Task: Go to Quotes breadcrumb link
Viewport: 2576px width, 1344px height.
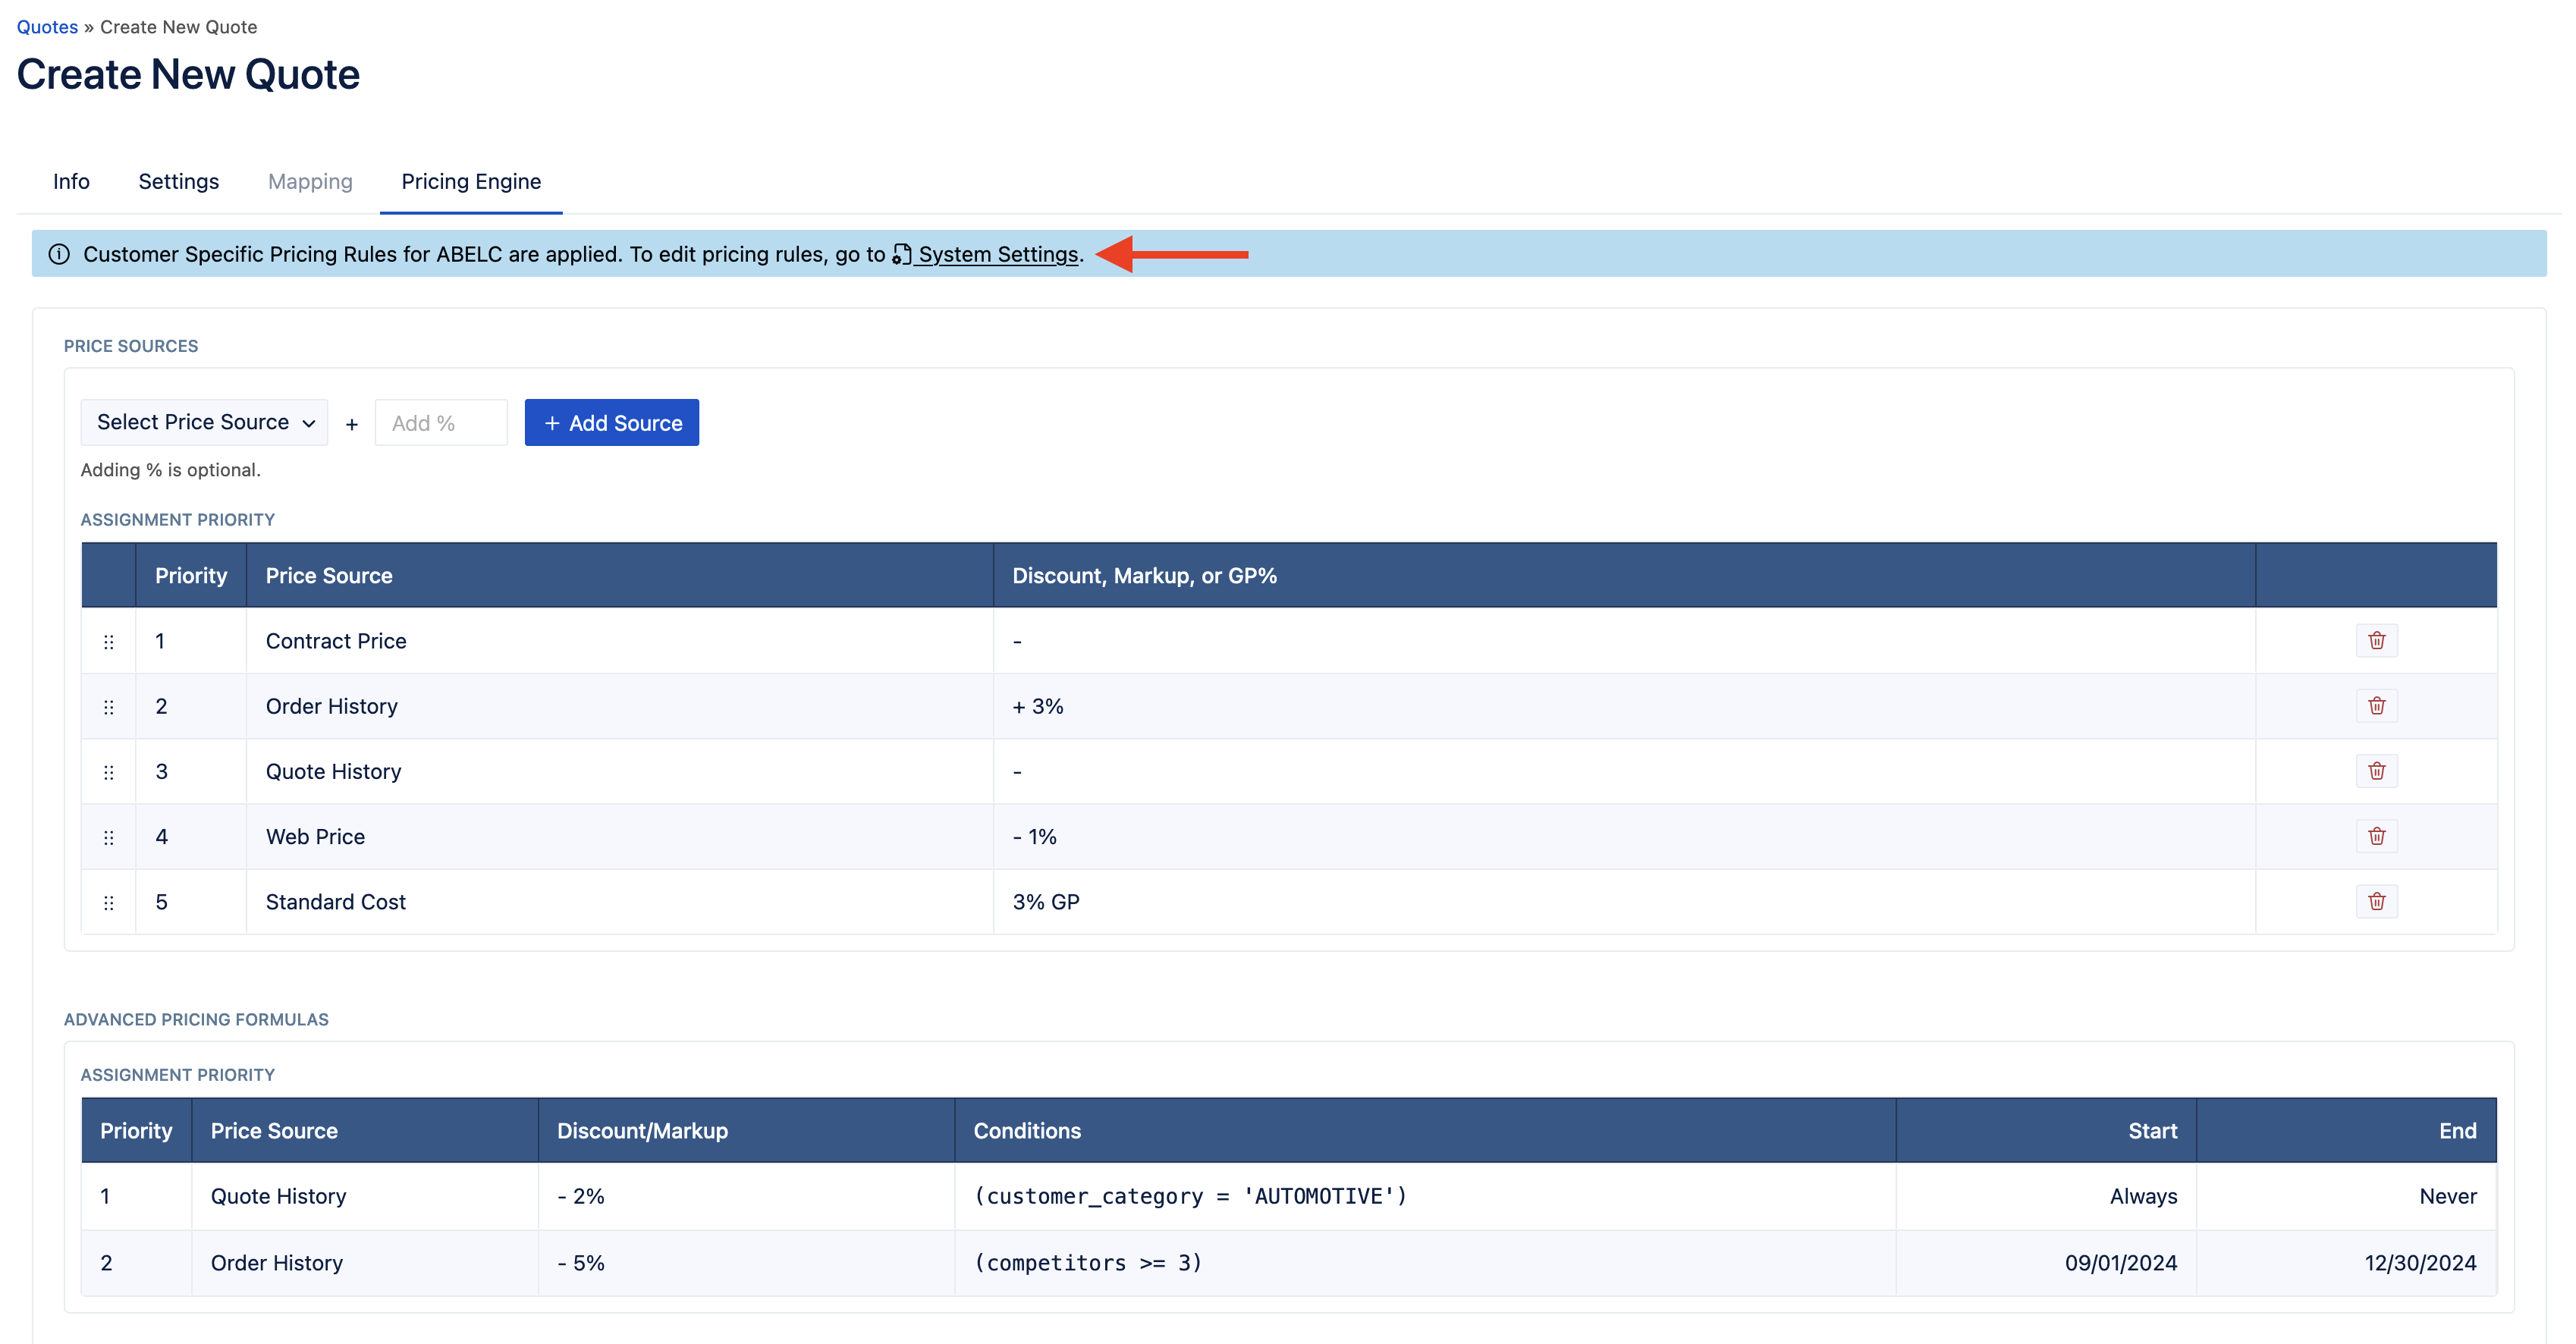Action: [x=47, y=27]
